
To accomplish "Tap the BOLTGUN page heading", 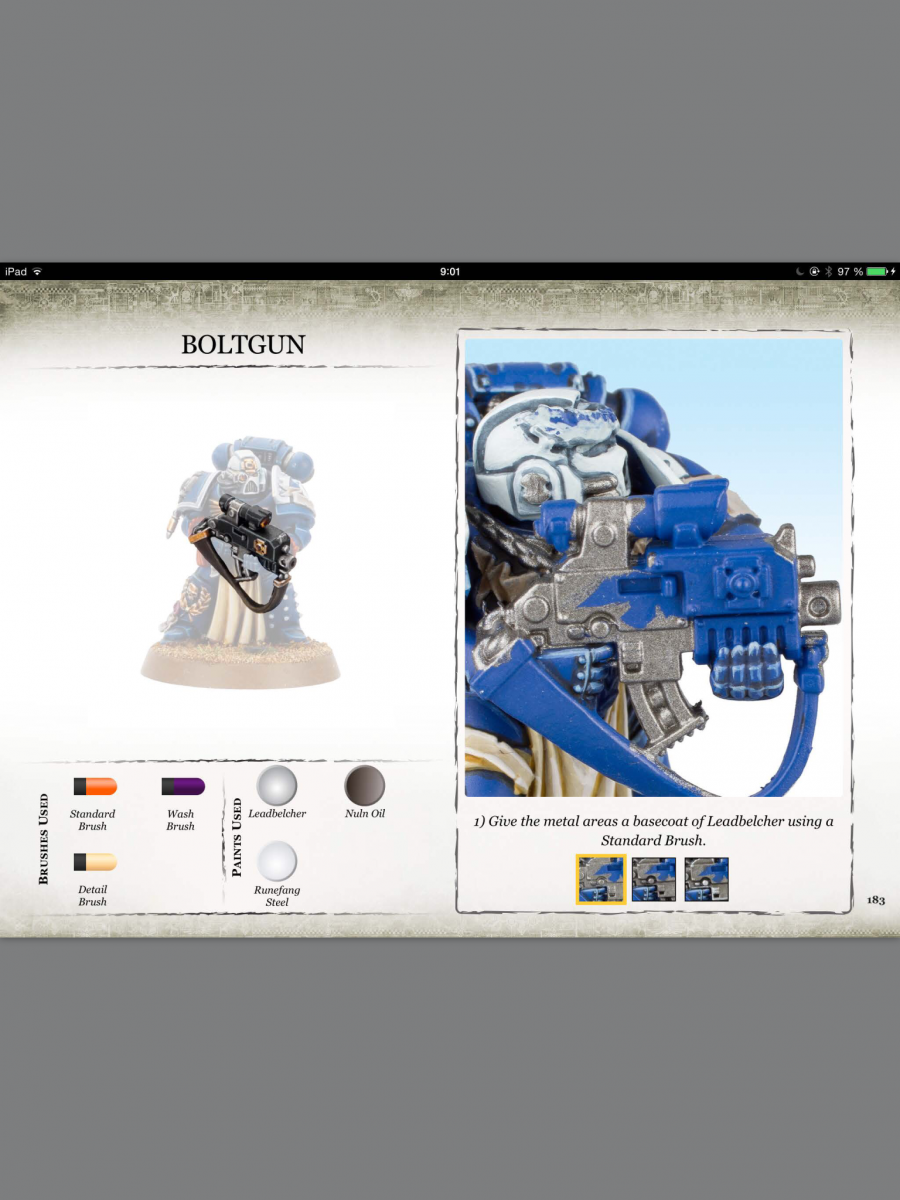I will [x=243, y=345].
